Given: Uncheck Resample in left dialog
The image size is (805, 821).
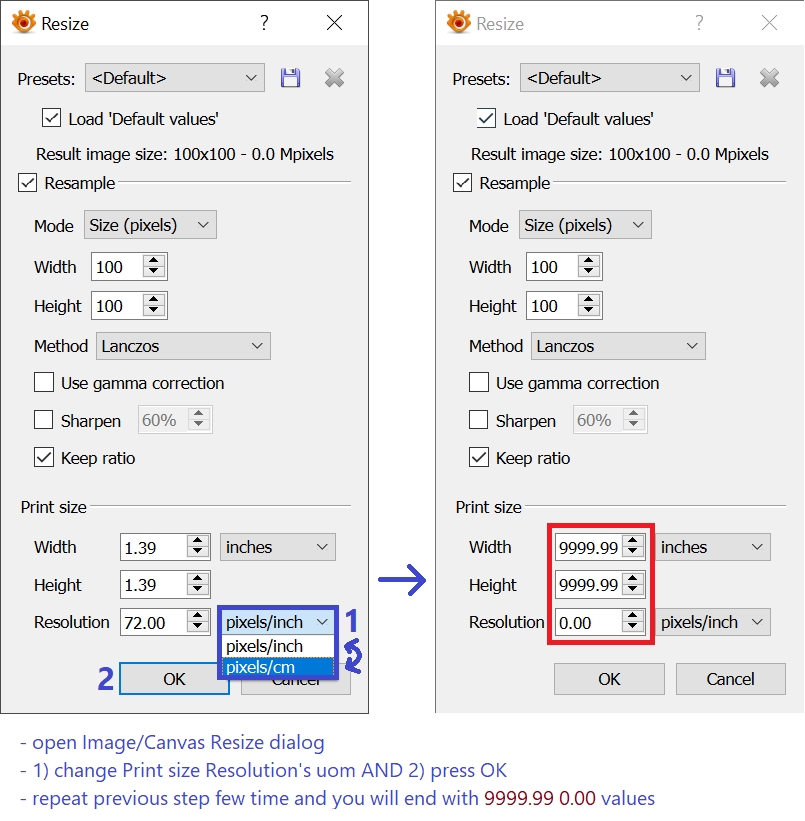Looking at the screenshot, I should pyautogui.click(x=27, y=183).
